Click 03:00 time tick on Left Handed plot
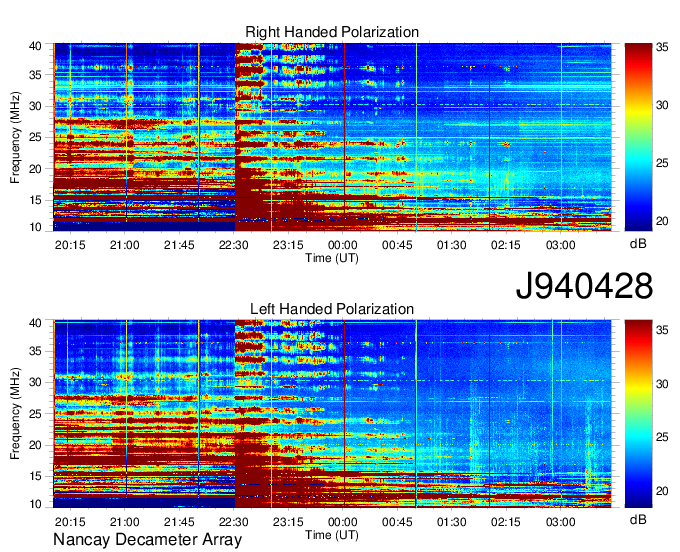The width and height of the screenshot is (680, 552). point(560,522)
